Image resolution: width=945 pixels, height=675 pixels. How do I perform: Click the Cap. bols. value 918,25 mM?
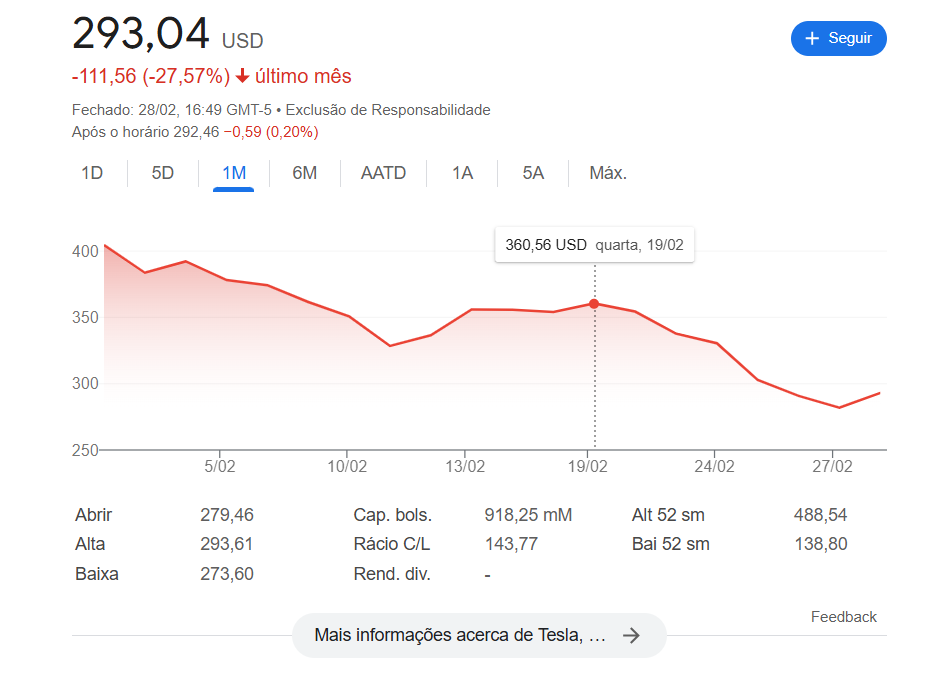[528, 515]
